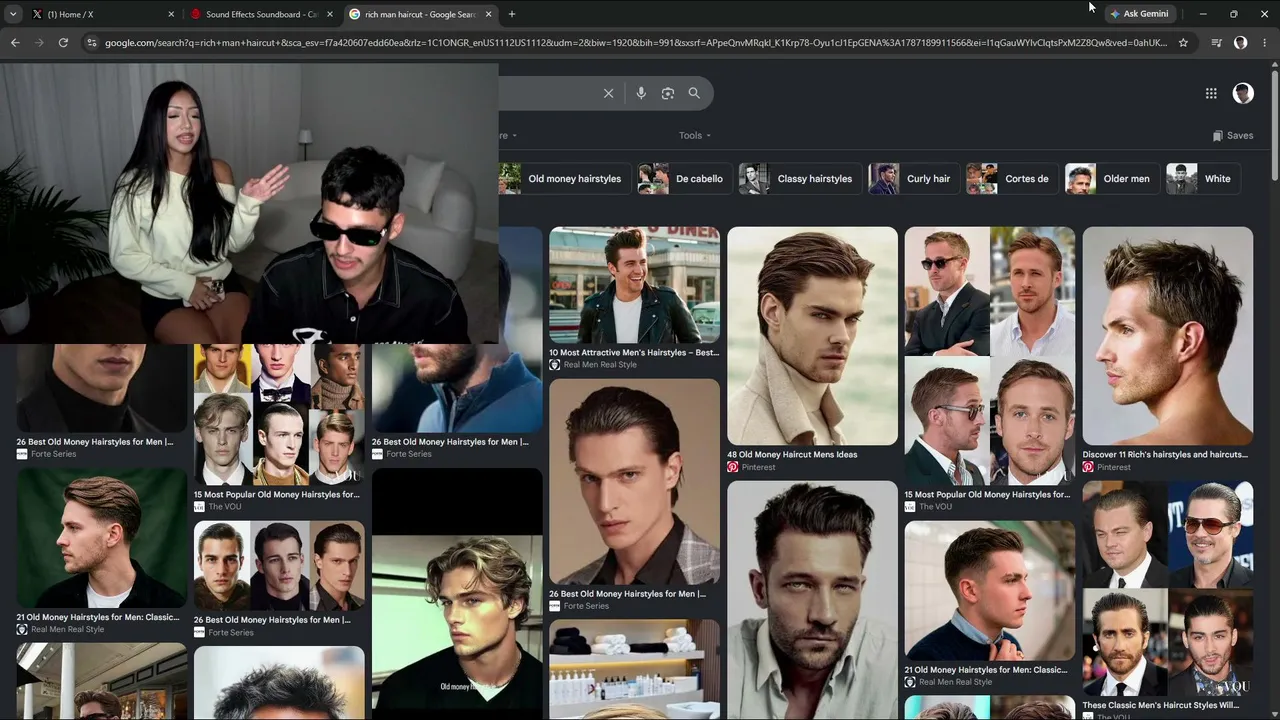
Task: Open the Chrome three-dot menu
Action: 1265,43
